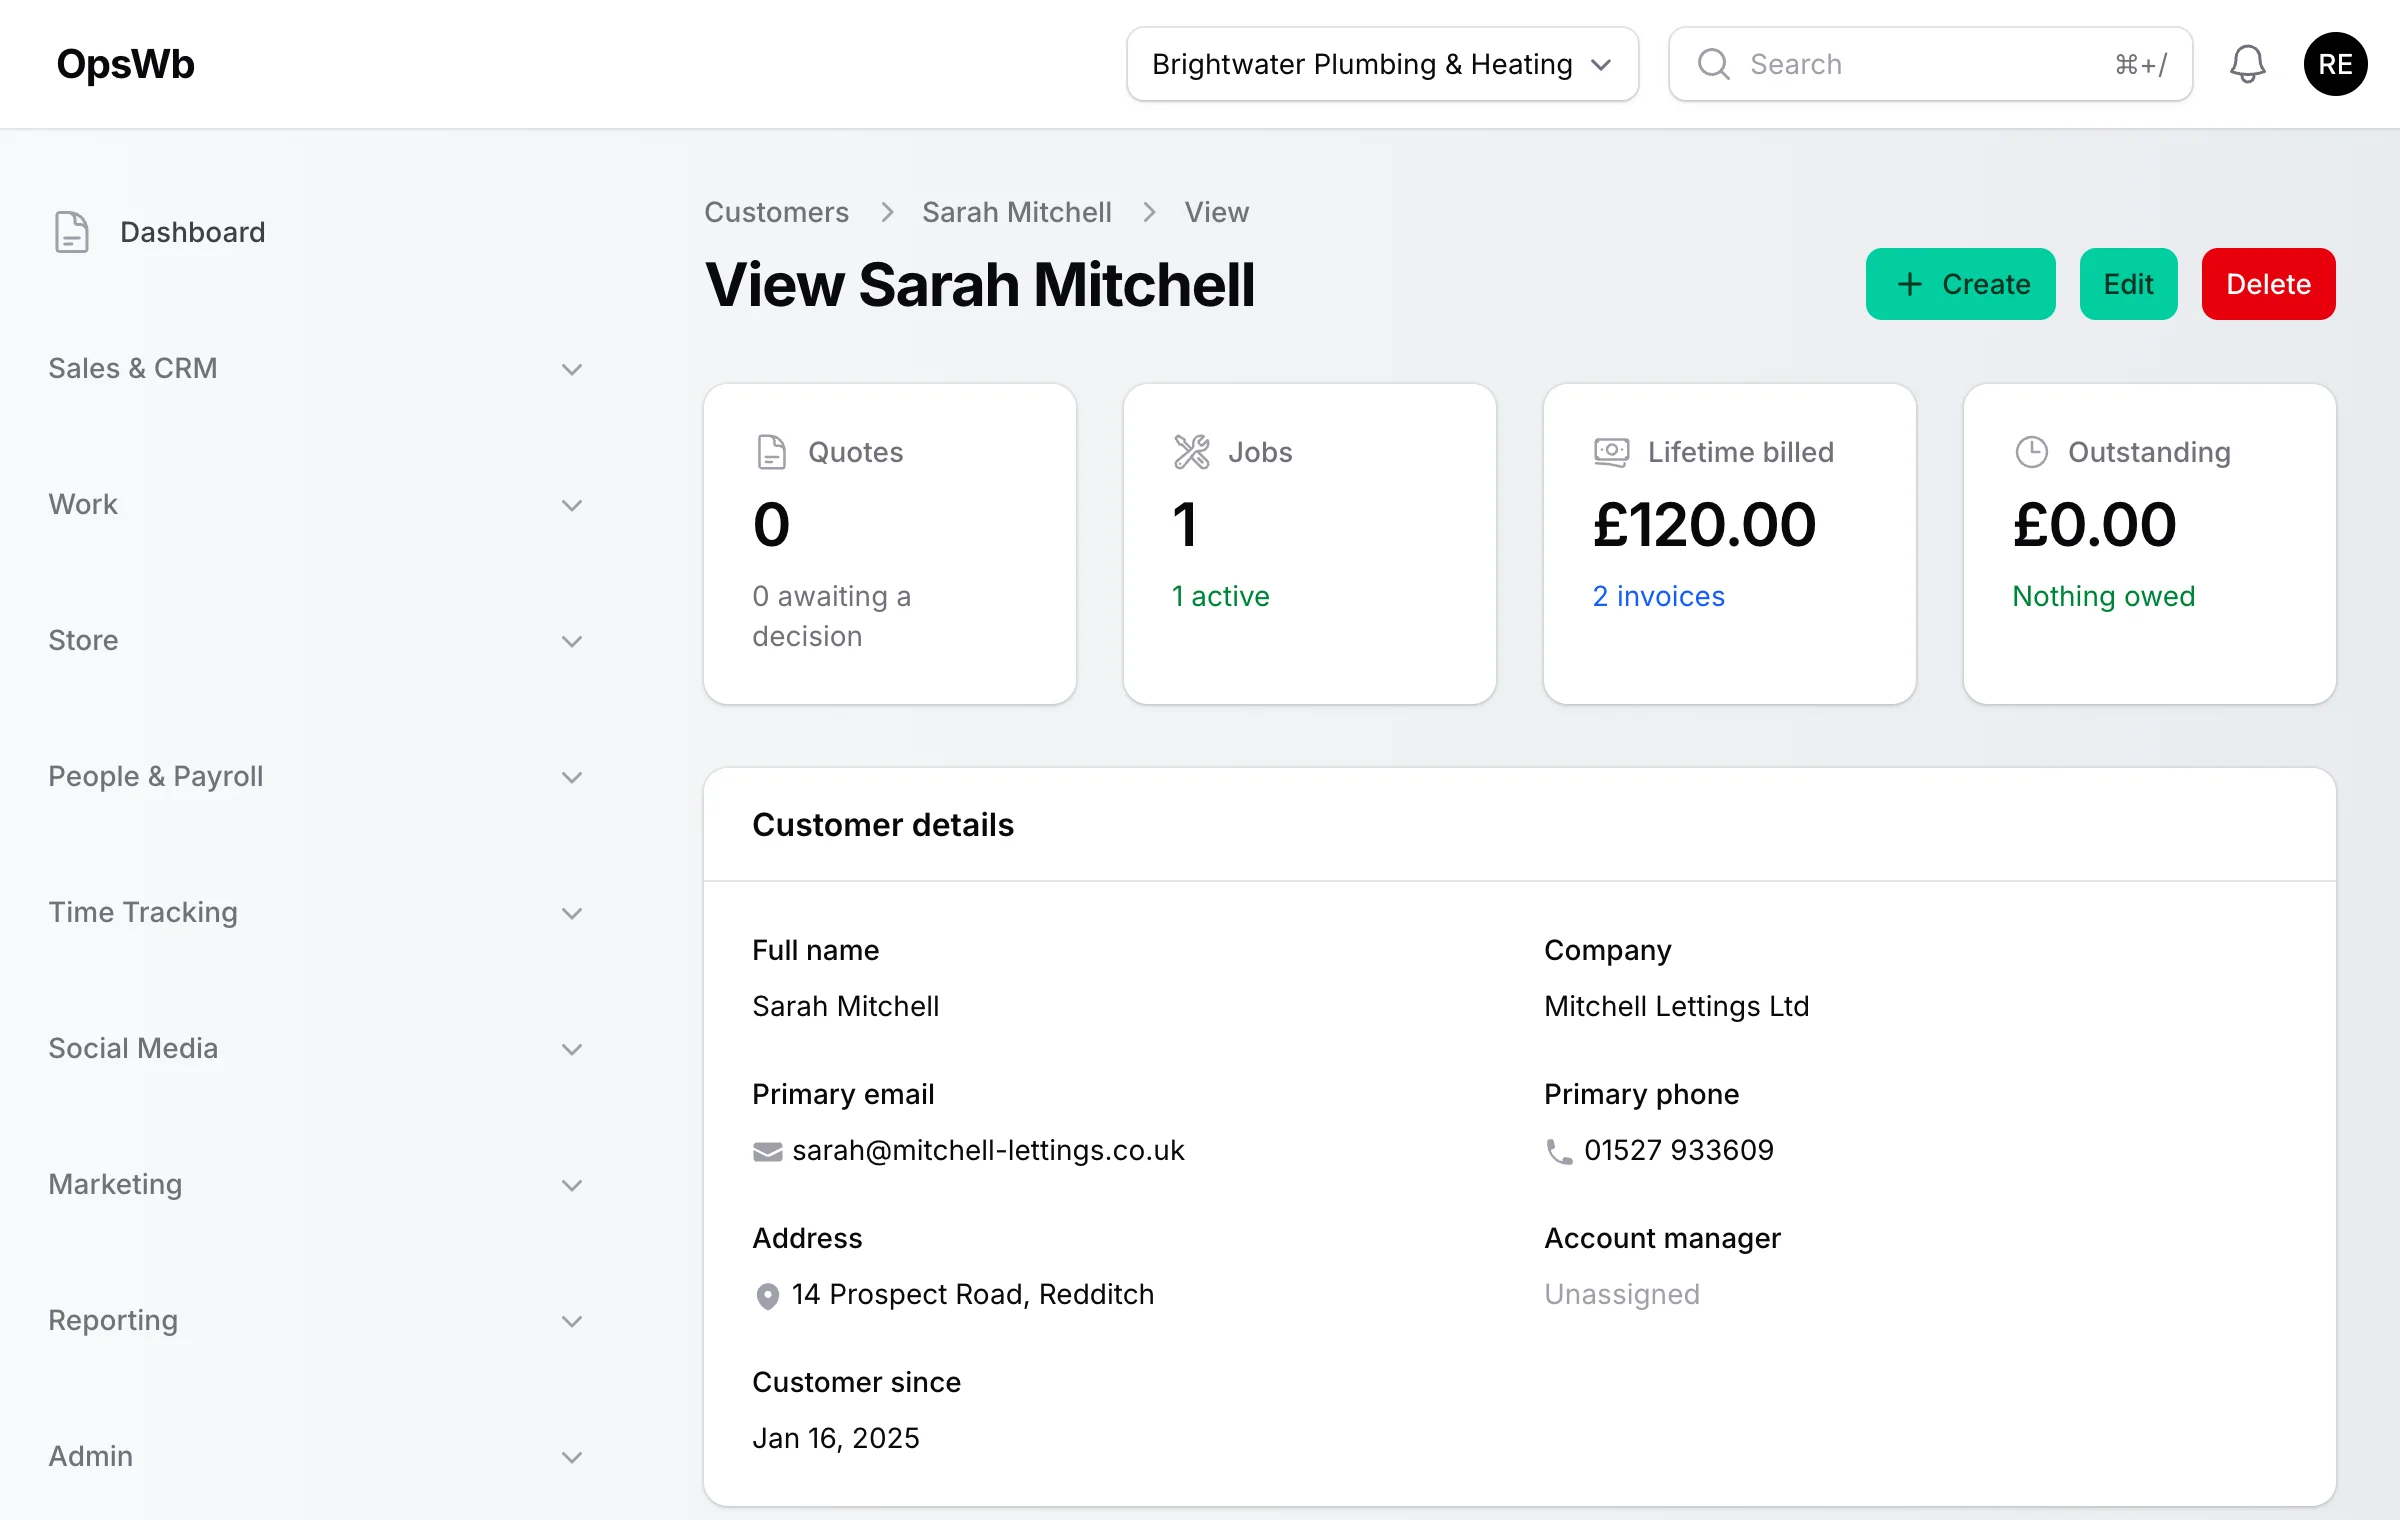
Task: Expand People & Payroll section
Action: click(x=316, y=776)
